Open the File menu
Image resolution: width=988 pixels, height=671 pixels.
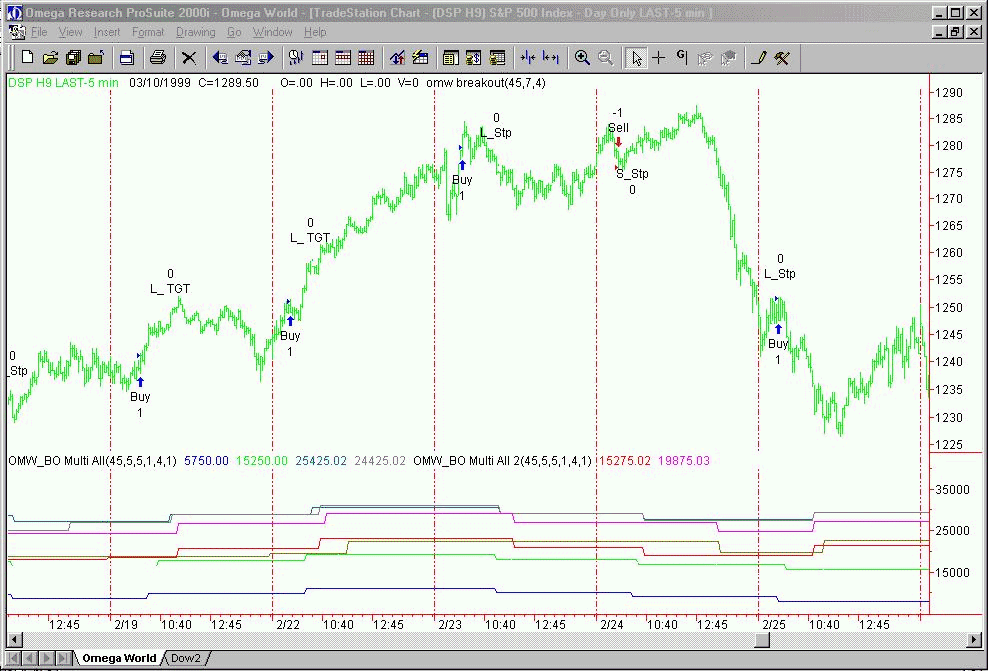coord(39,32)
